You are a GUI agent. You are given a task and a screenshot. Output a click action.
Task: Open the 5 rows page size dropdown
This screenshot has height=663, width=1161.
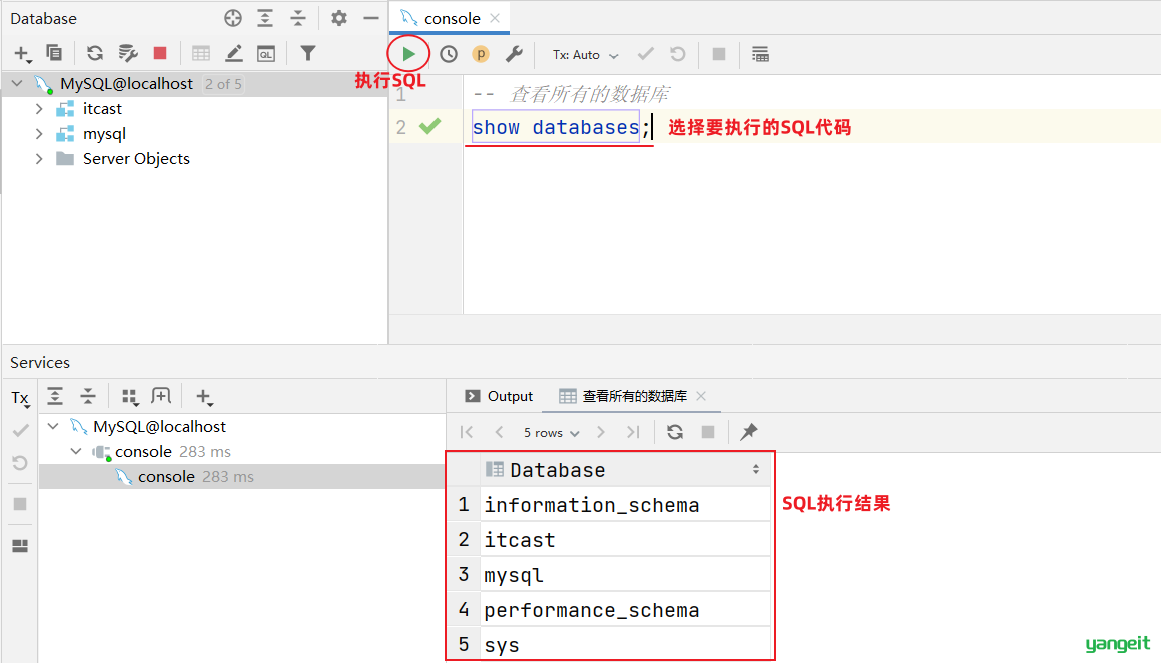point(551,433)
